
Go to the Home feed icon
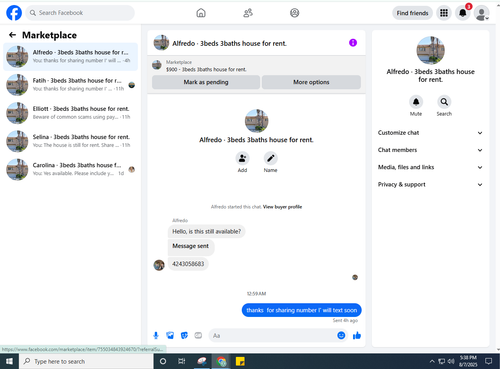(201, 13)
